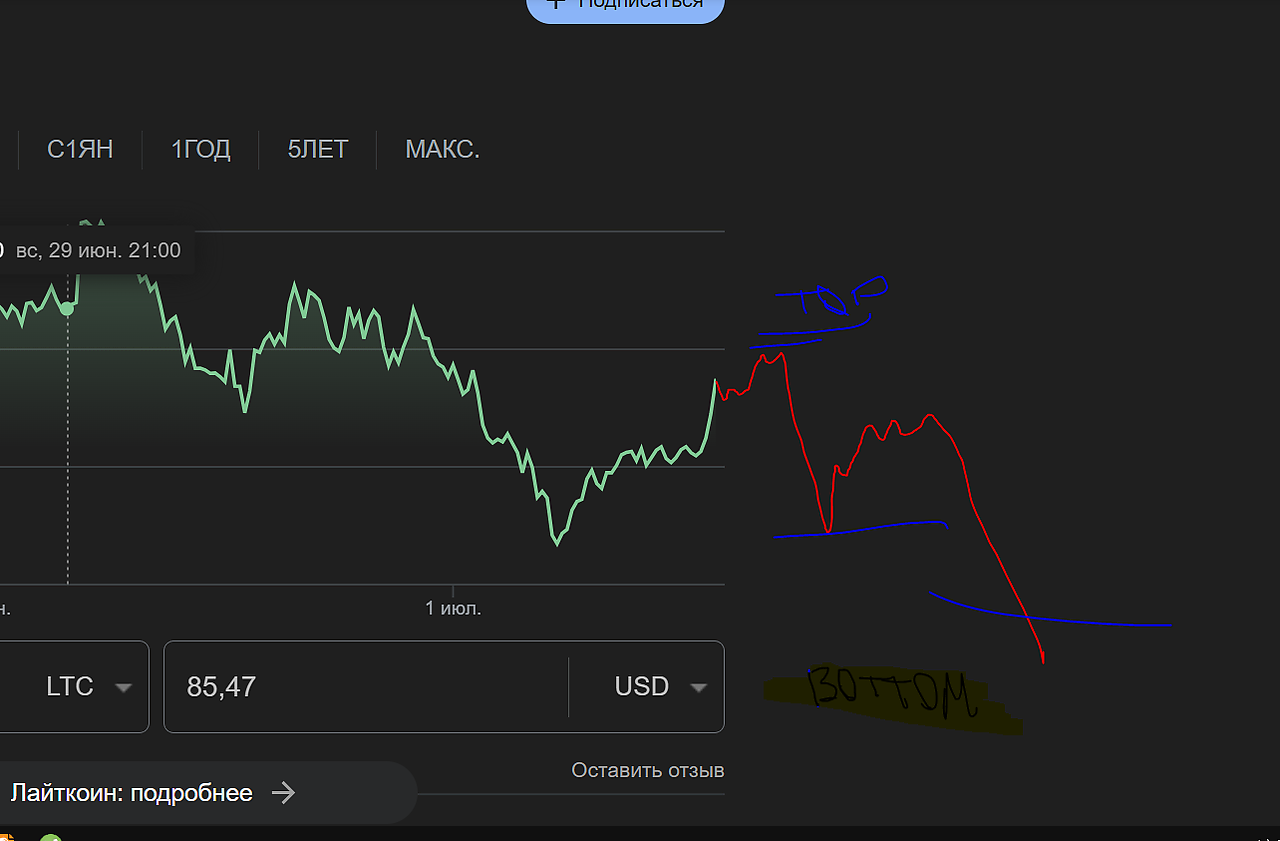Click the arrow icon beside Лайткоин: подробнее
Image resolution: width=1280 pixels, height=841 pixels.
[284, 793]
